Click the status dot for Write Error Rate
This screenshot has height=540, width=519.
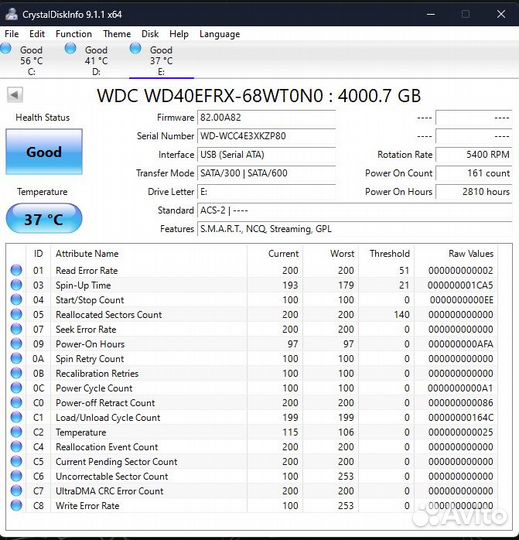click(x=16, y=505)
